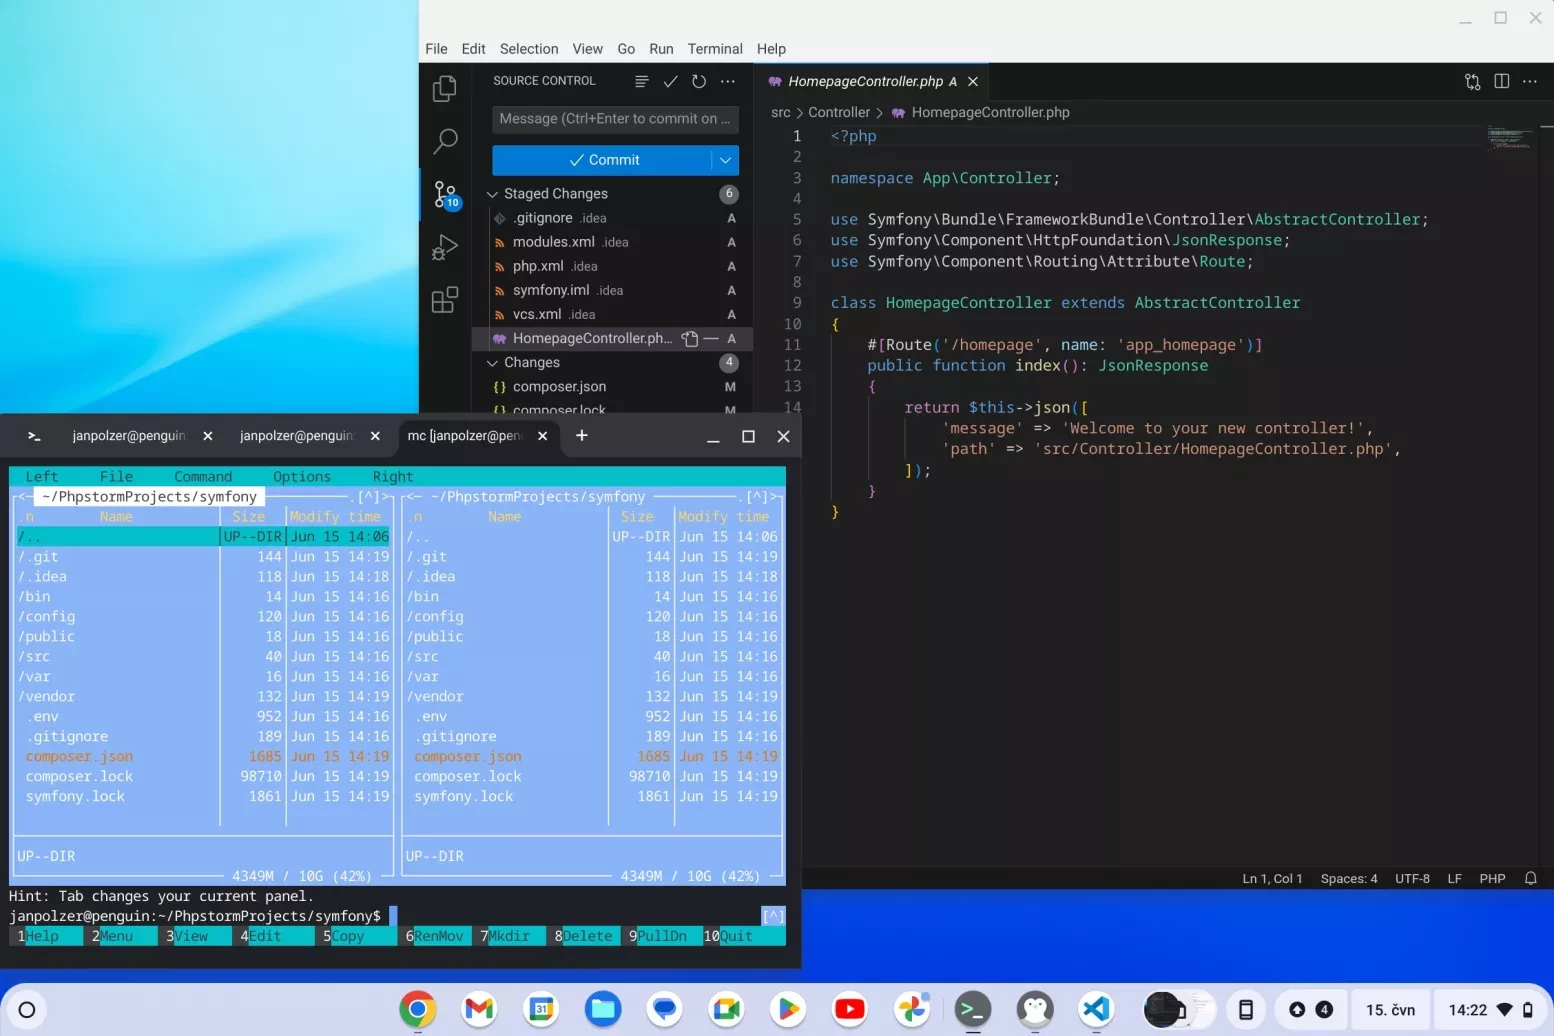The height and width of the screenshot is (1036, 1554).
Task: Open the Selection menu
Action: tap(529, 49)
